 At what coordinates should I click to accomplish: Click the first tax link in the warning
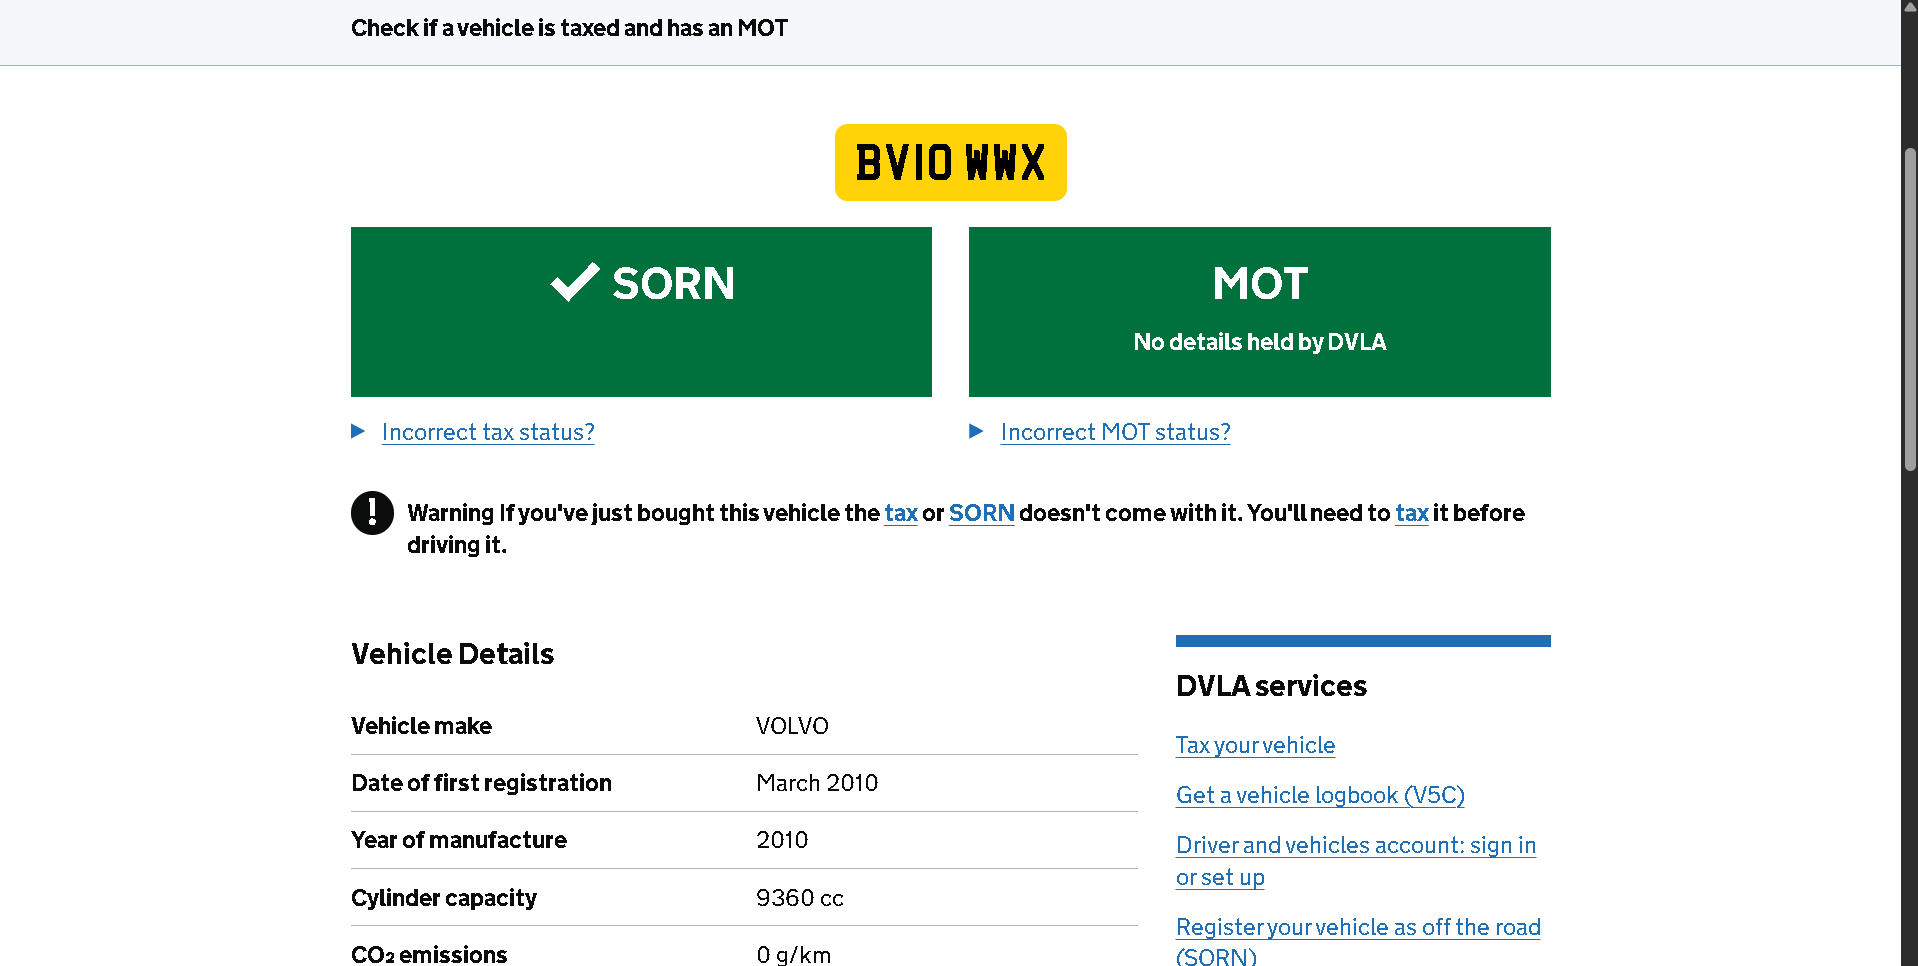coord(901,513)
